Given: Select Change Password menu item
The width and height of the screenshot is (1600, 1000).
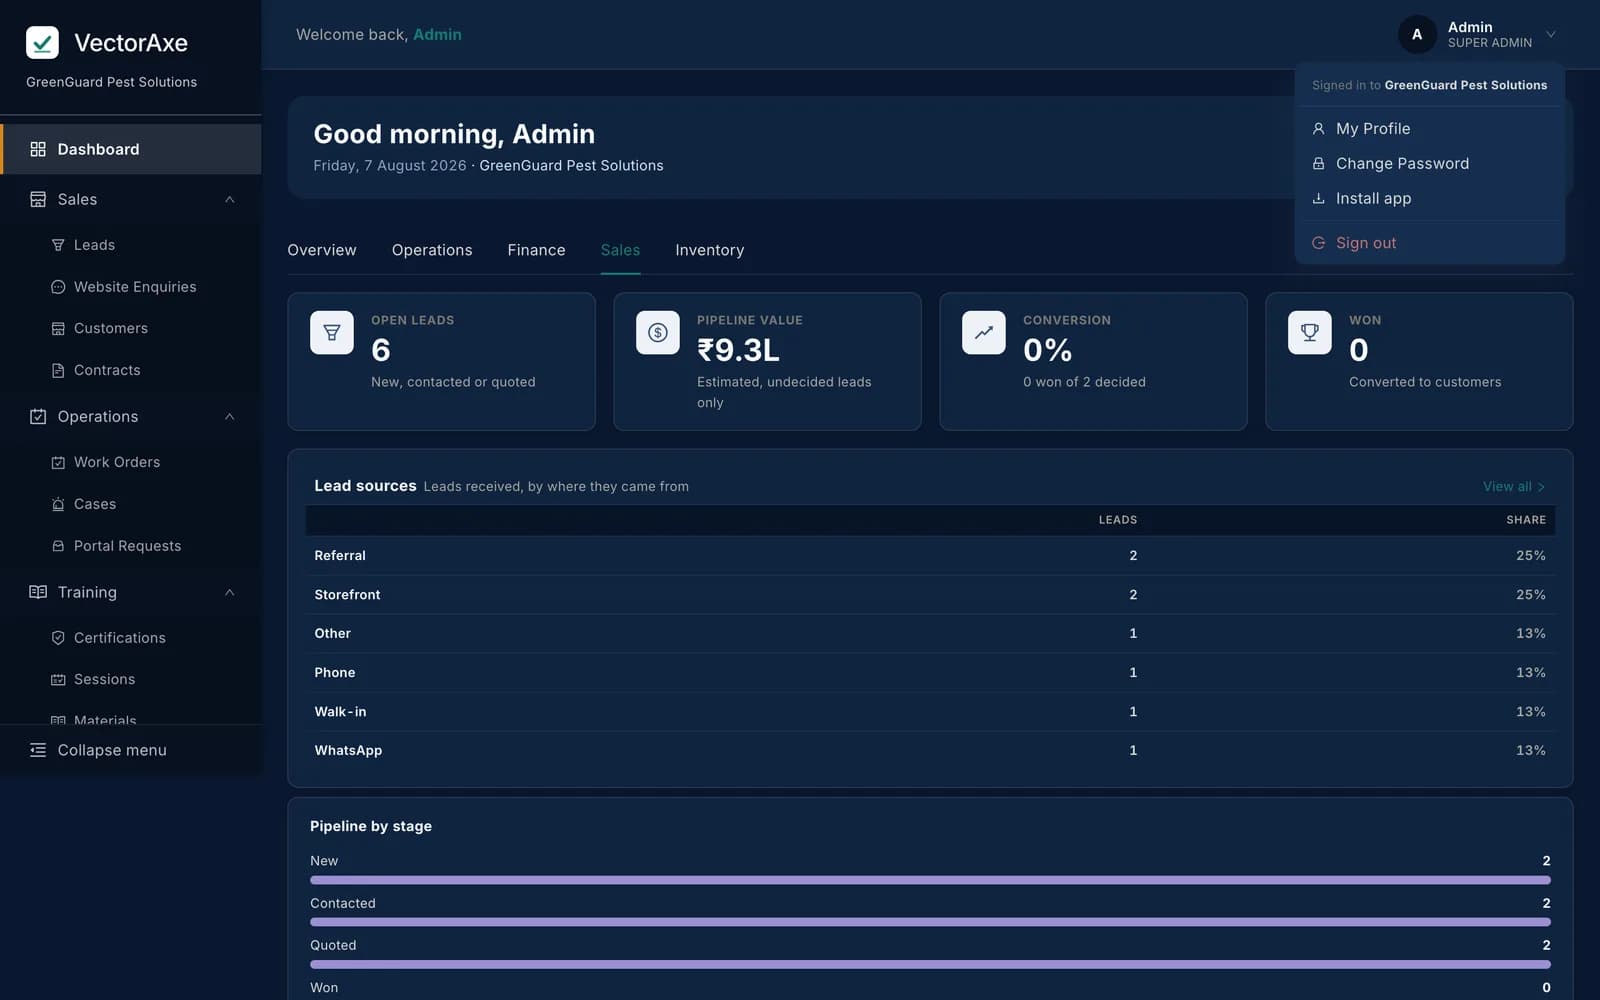Looking at the screenshot, I should tap(1429, 163).
